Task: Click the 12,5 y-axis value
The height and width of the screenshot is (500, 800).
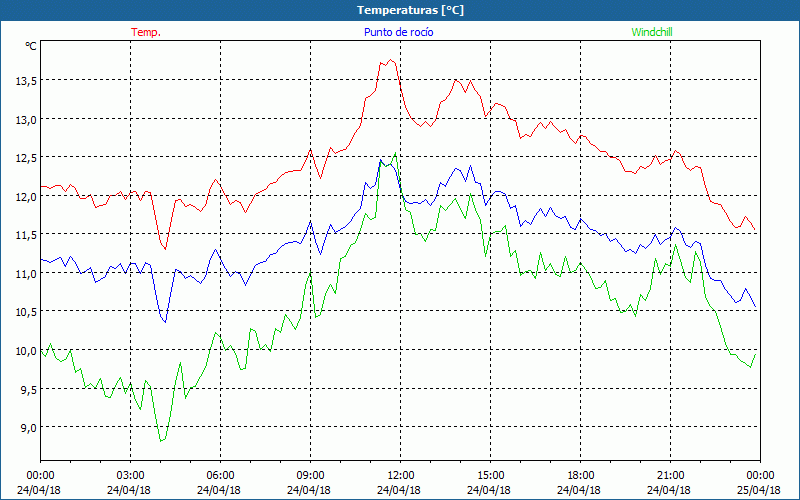Action: click(26, 158)
